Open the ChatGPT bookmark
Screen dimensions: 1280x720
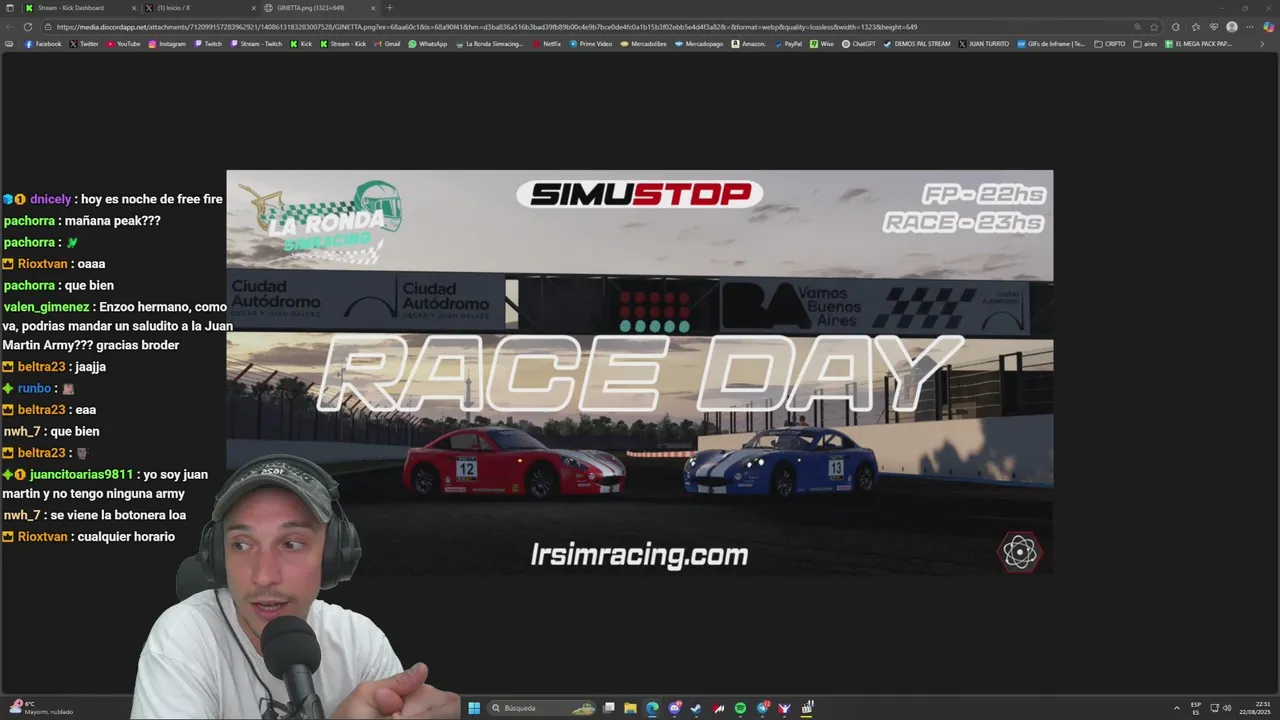click(x=859, y=44)
